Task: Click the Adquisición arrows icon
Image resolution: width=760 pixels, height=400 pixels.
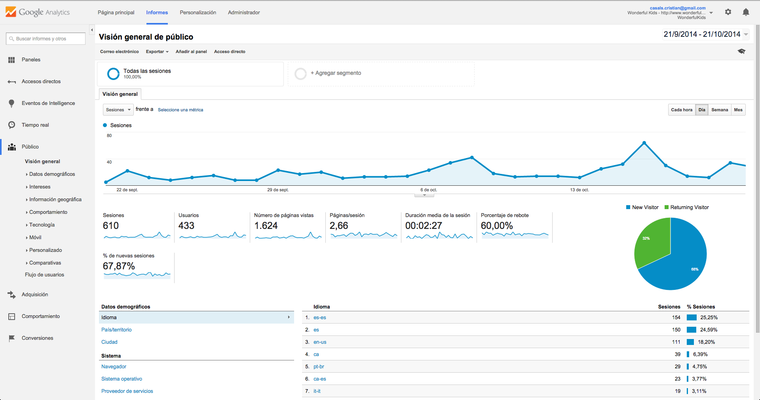Action: (12, 294)
